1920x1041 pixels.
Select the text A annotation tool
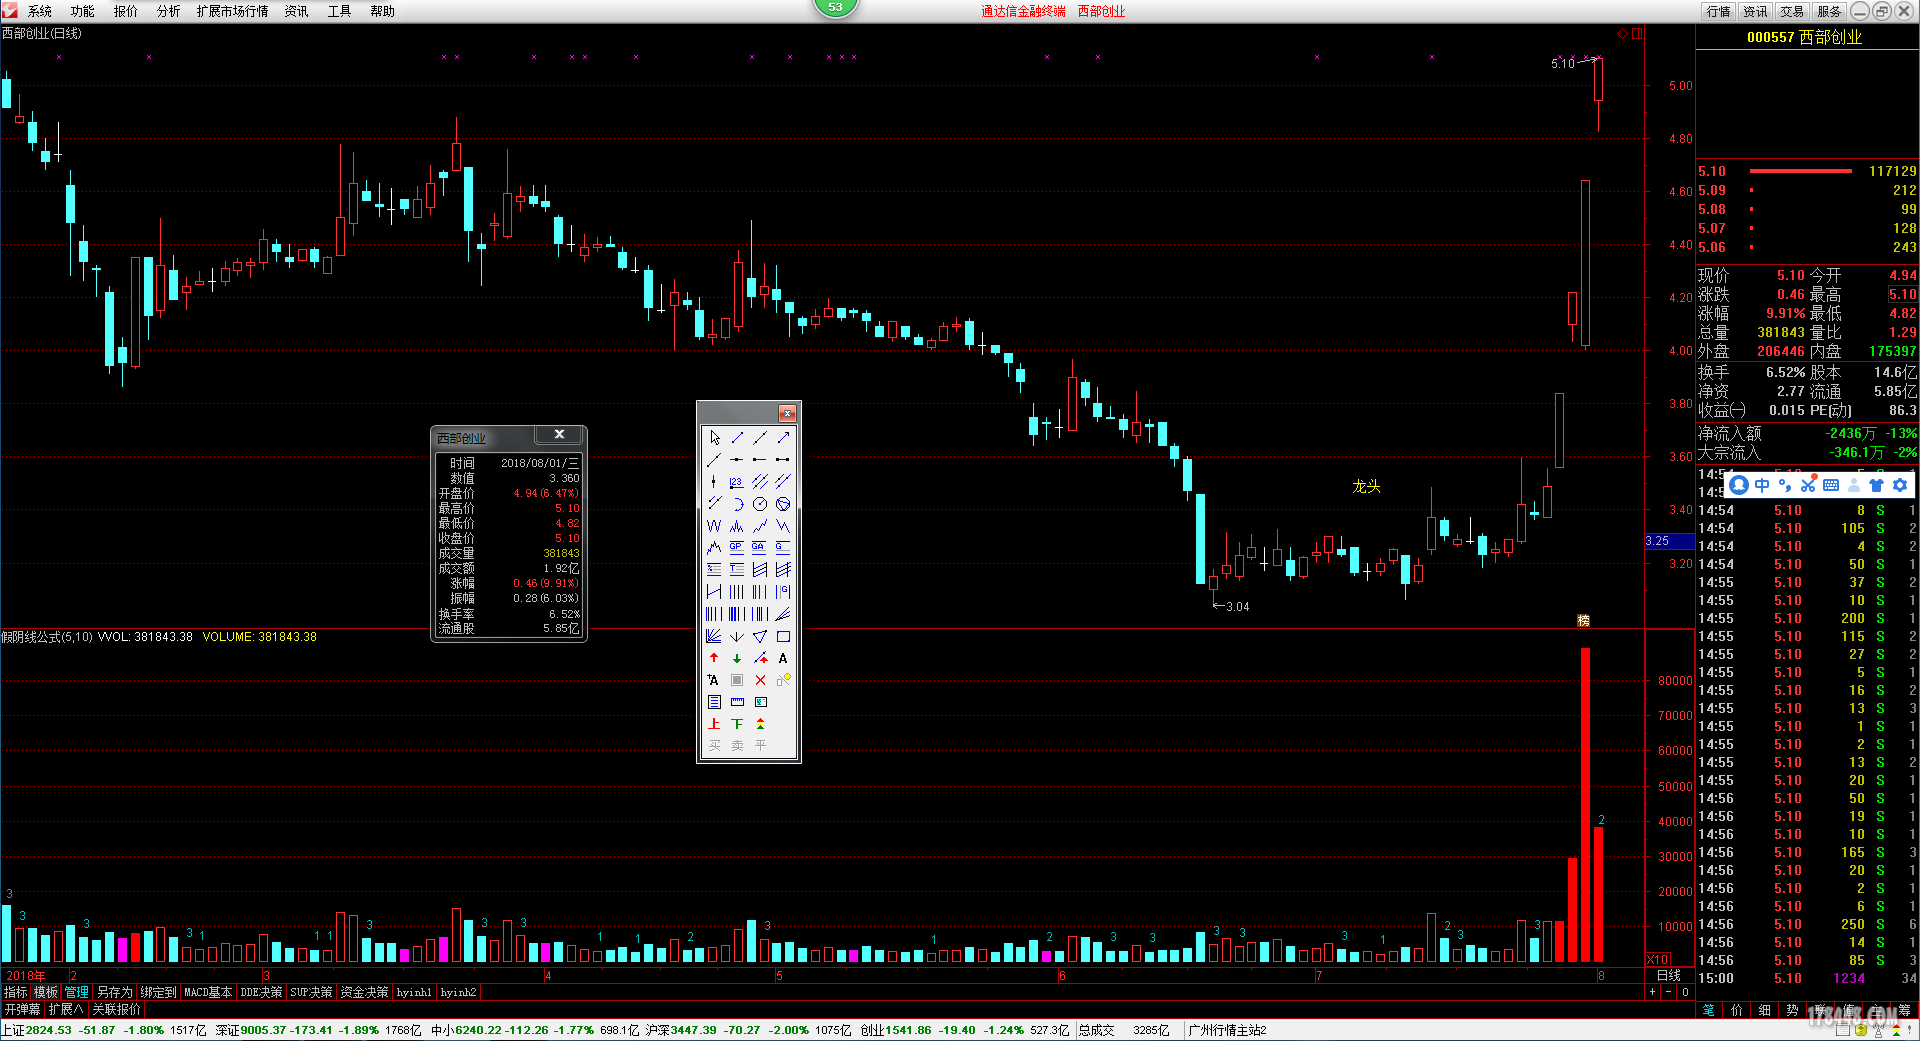(x=783, y=658)
